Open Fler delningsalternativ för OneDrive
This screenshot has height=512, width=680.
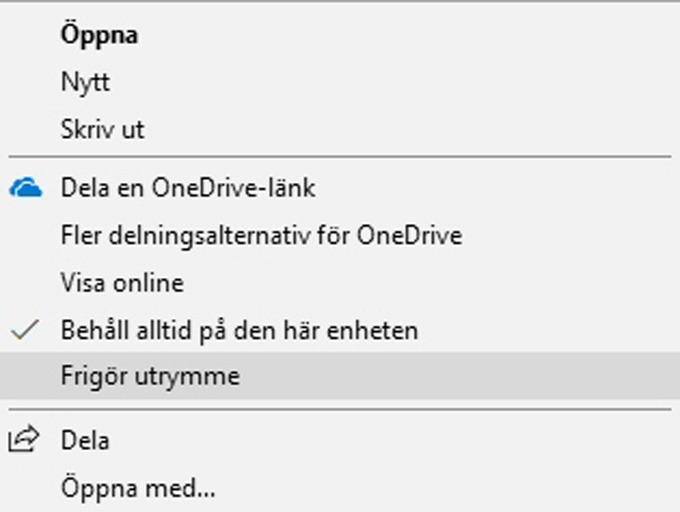pyautogui.click(x=340, y=235)
